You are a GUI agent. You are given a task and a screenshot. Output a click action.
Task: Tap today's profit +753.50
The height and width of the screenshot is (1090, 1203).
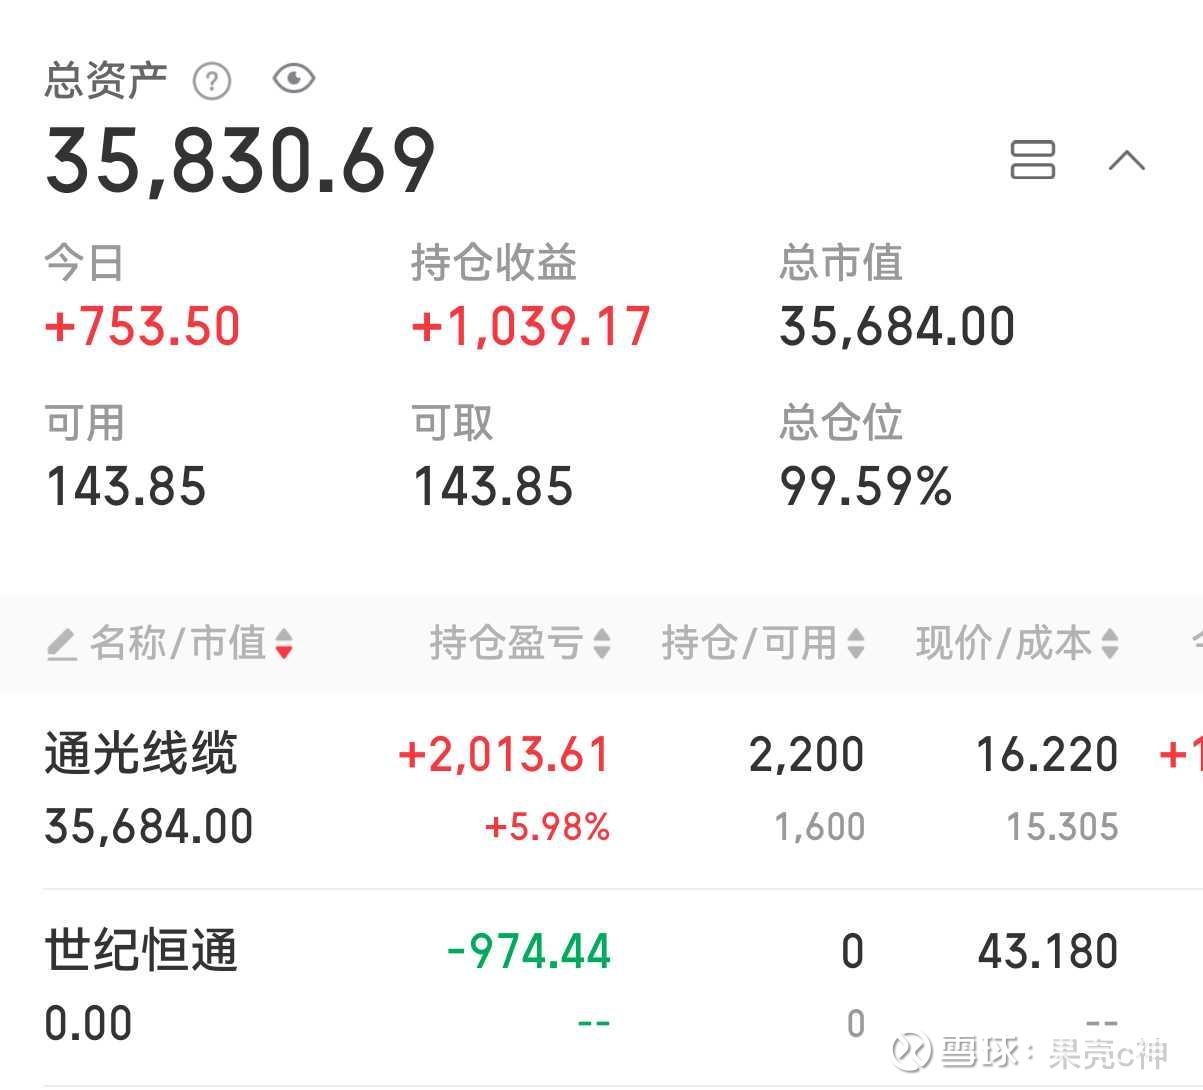(143, 327)
